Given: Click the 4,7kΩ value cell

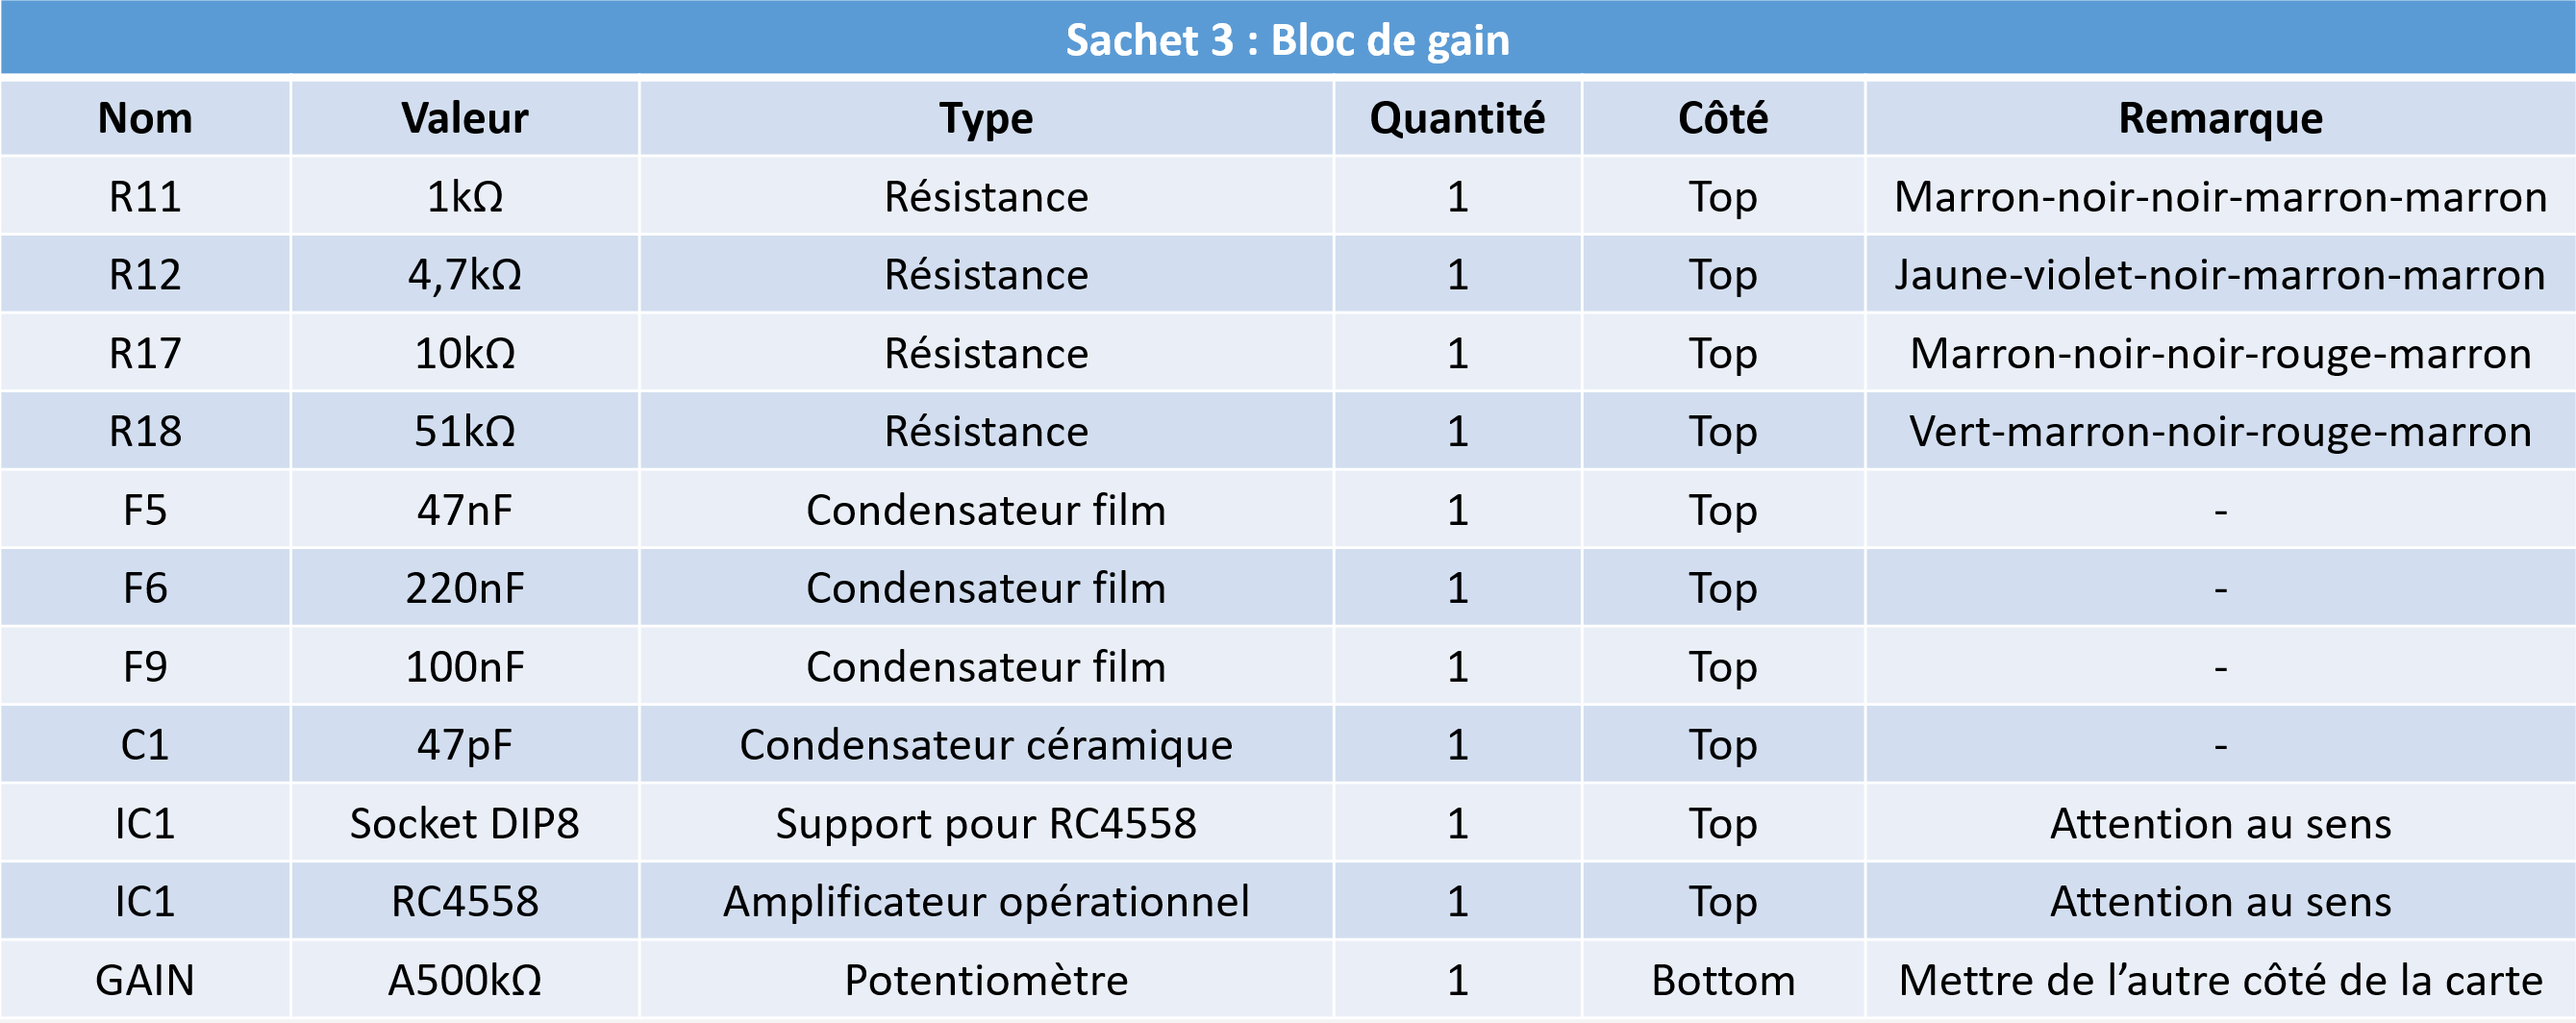Looking at the screenshot, I should (464, 274).
